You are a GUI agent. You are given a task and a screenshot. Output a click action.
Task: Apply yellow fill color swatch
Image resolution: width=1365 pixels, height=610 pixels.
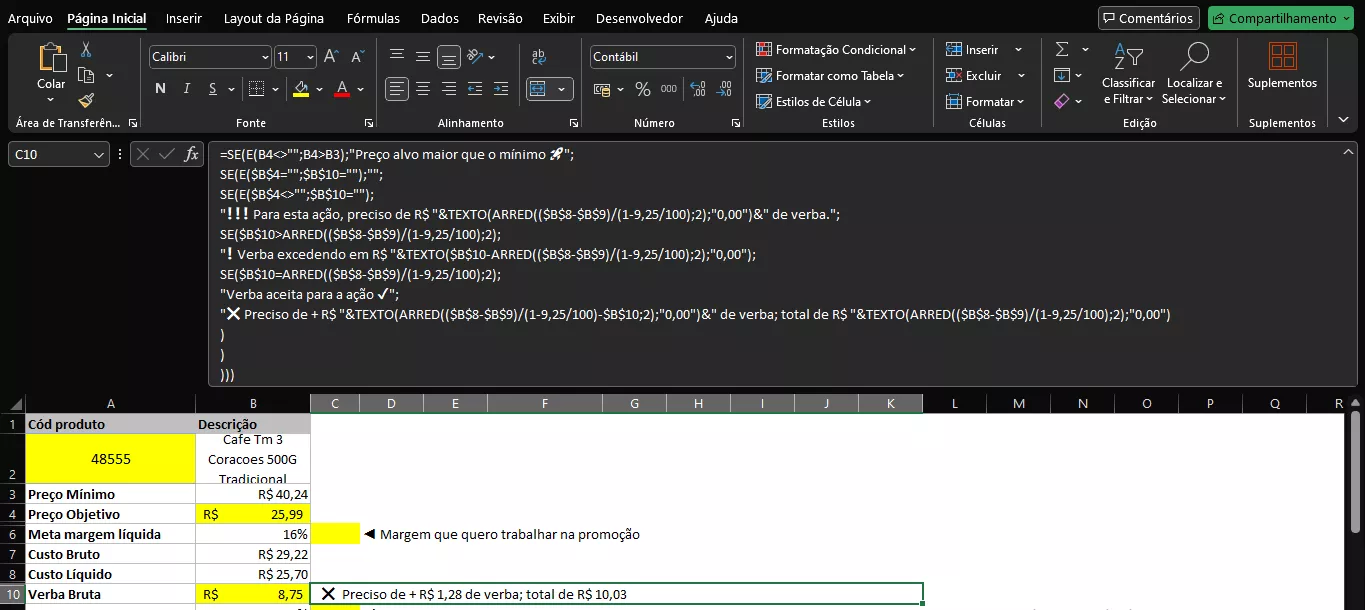(x=301, y=89)
